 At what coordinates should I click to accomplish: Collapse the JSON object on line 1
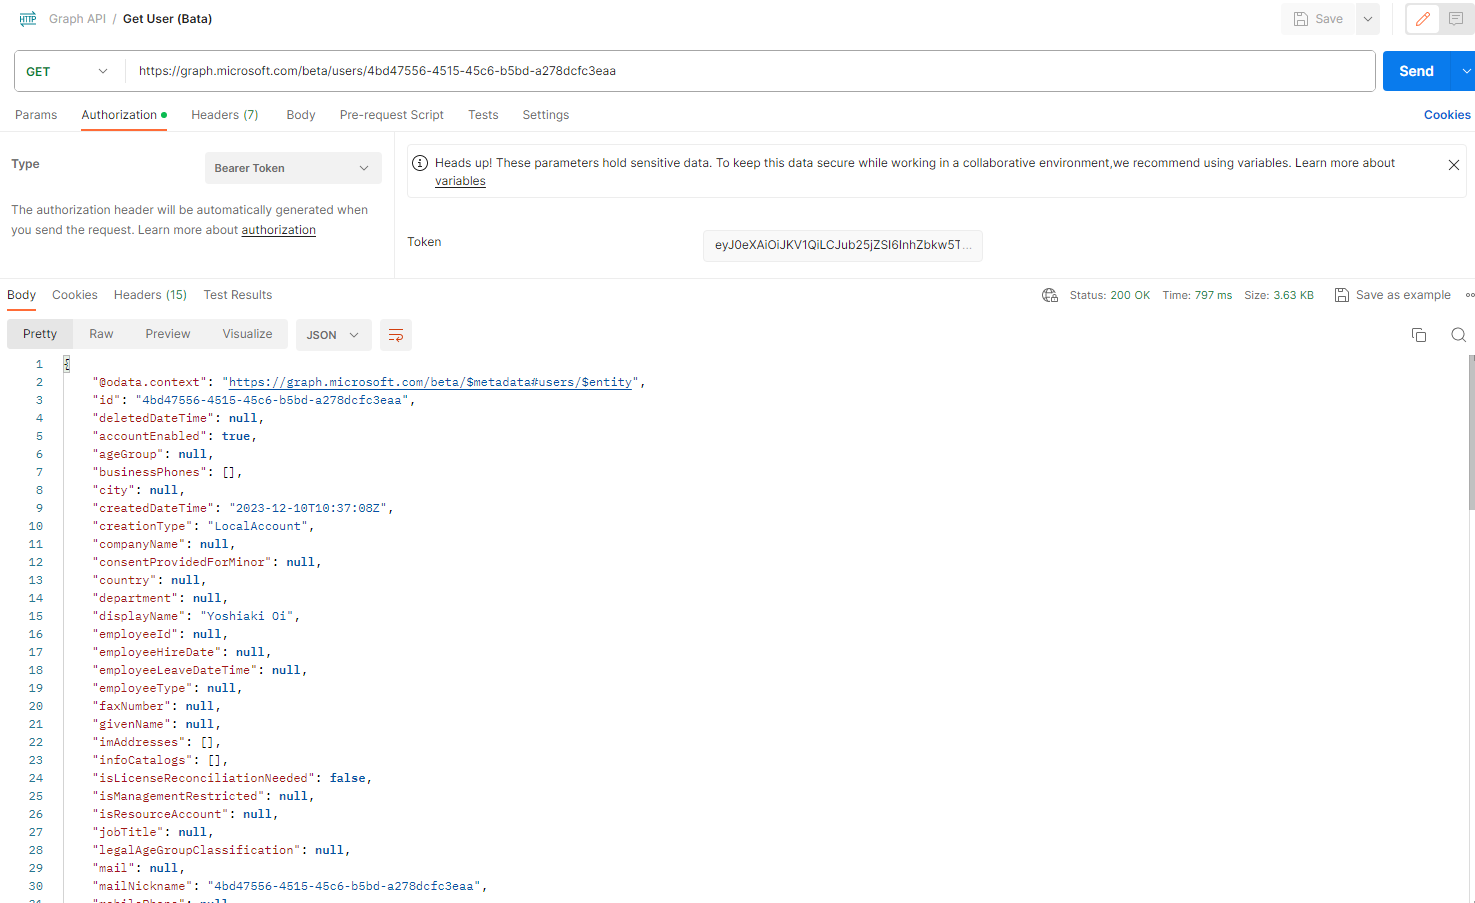pos(67,364)
